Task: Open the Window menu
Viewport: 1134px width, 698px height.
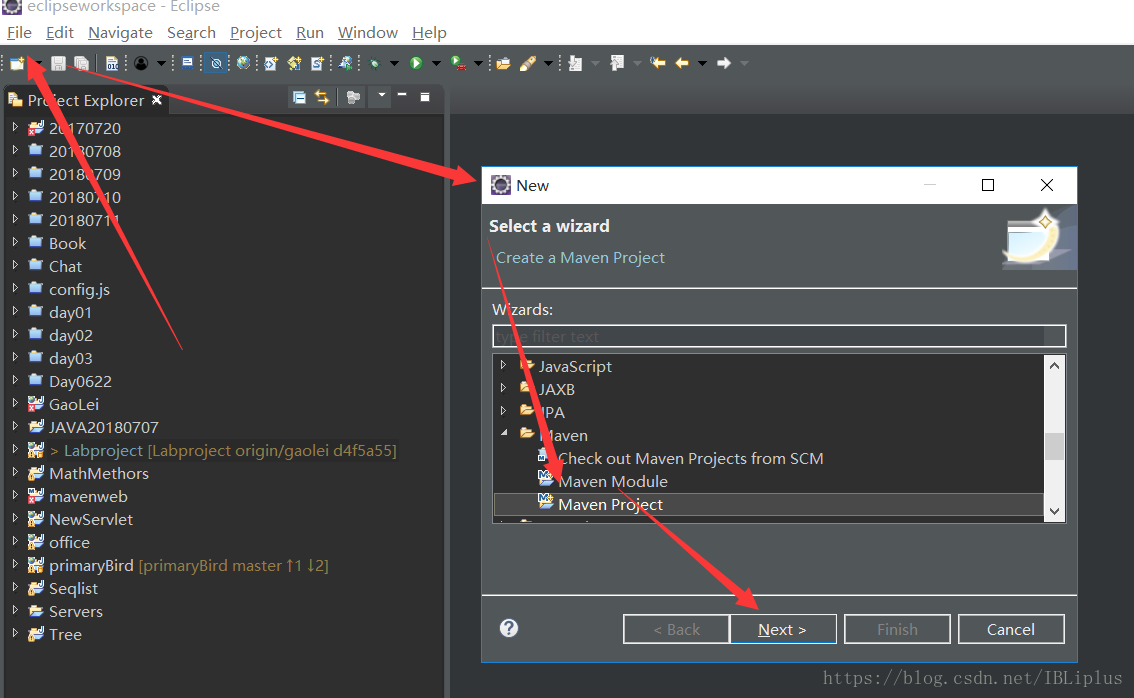Action: 367,33
